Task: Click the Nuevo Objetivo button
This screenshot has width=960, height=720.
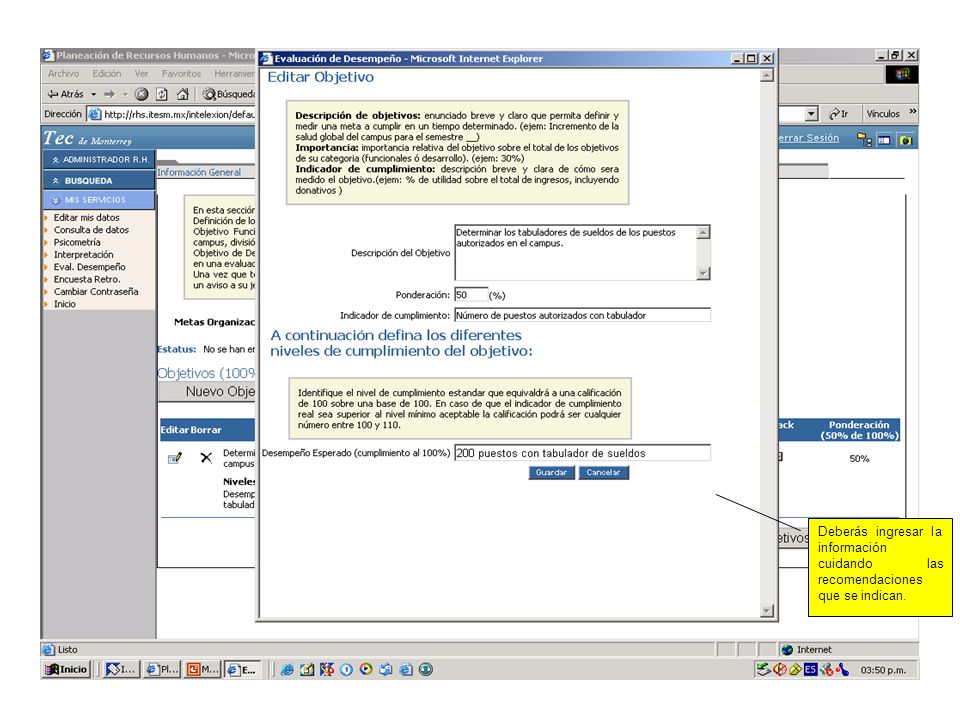Action: pyautogui.click(x=208, y=392)
